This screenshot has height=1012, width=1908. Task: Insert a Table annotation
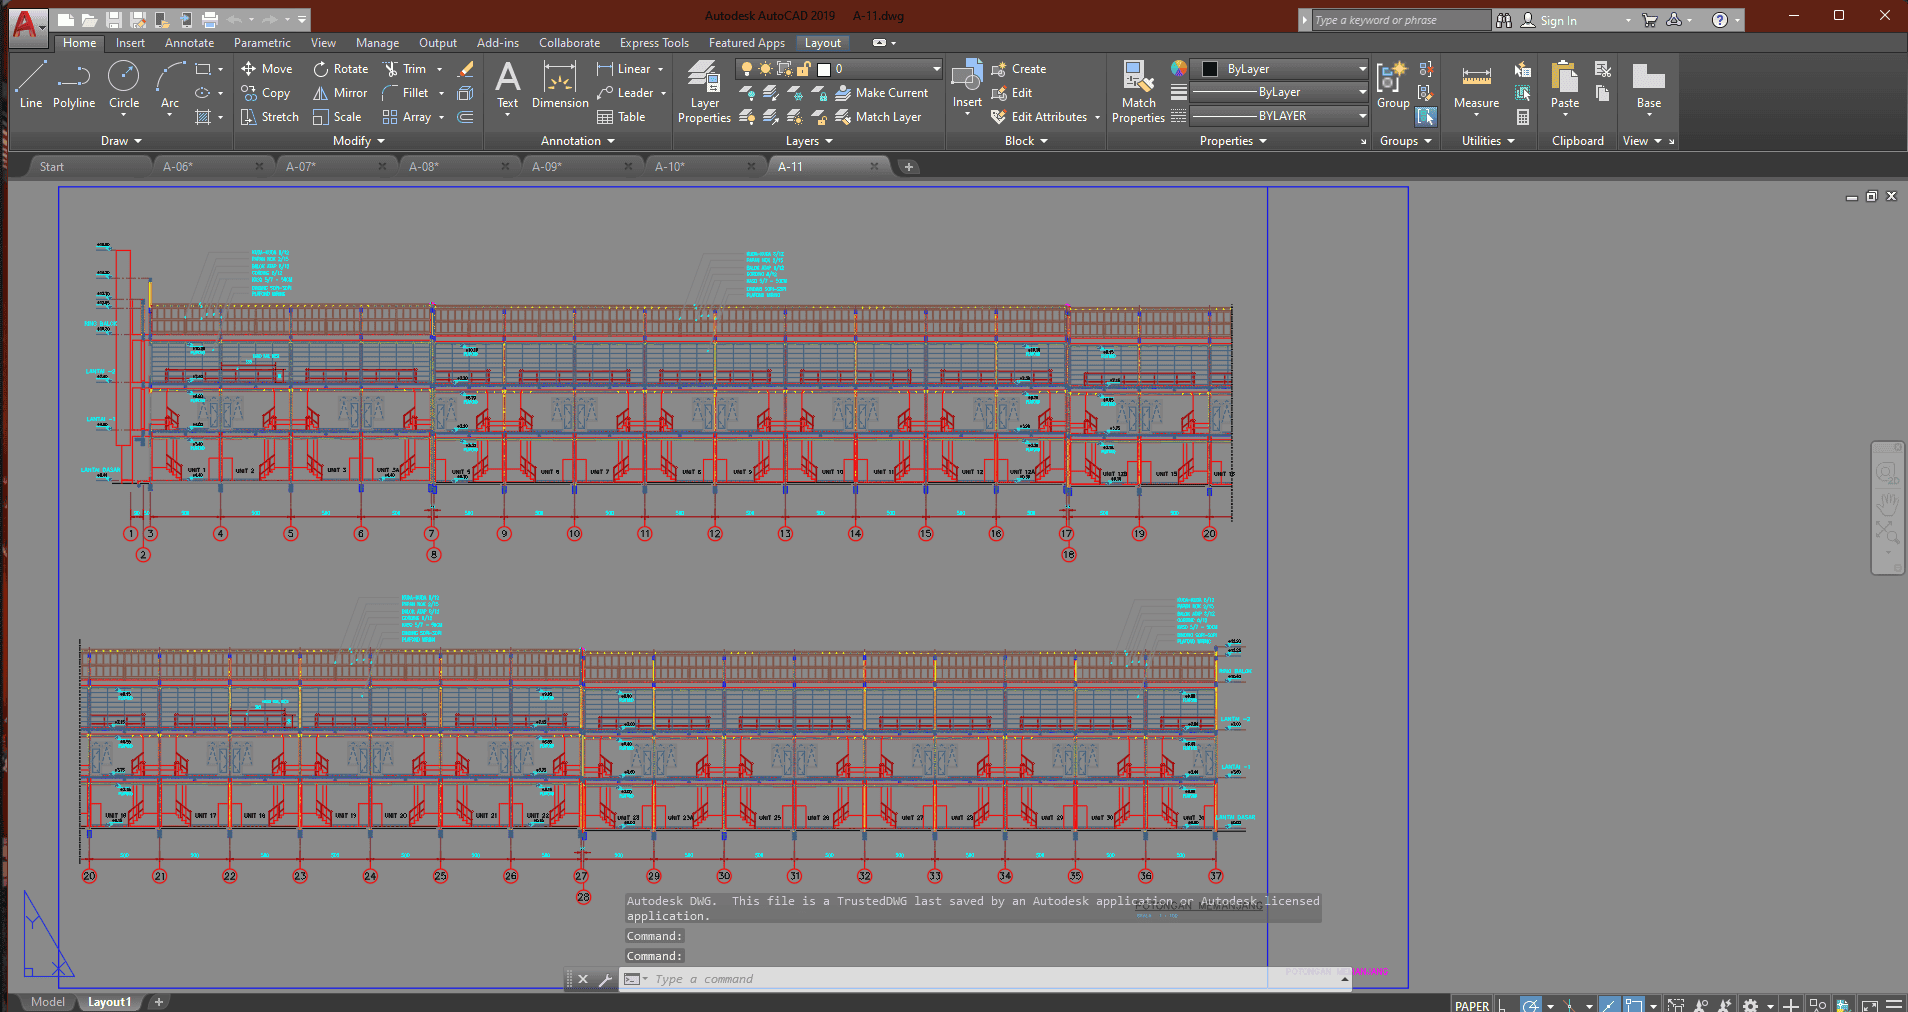point(621,117)
